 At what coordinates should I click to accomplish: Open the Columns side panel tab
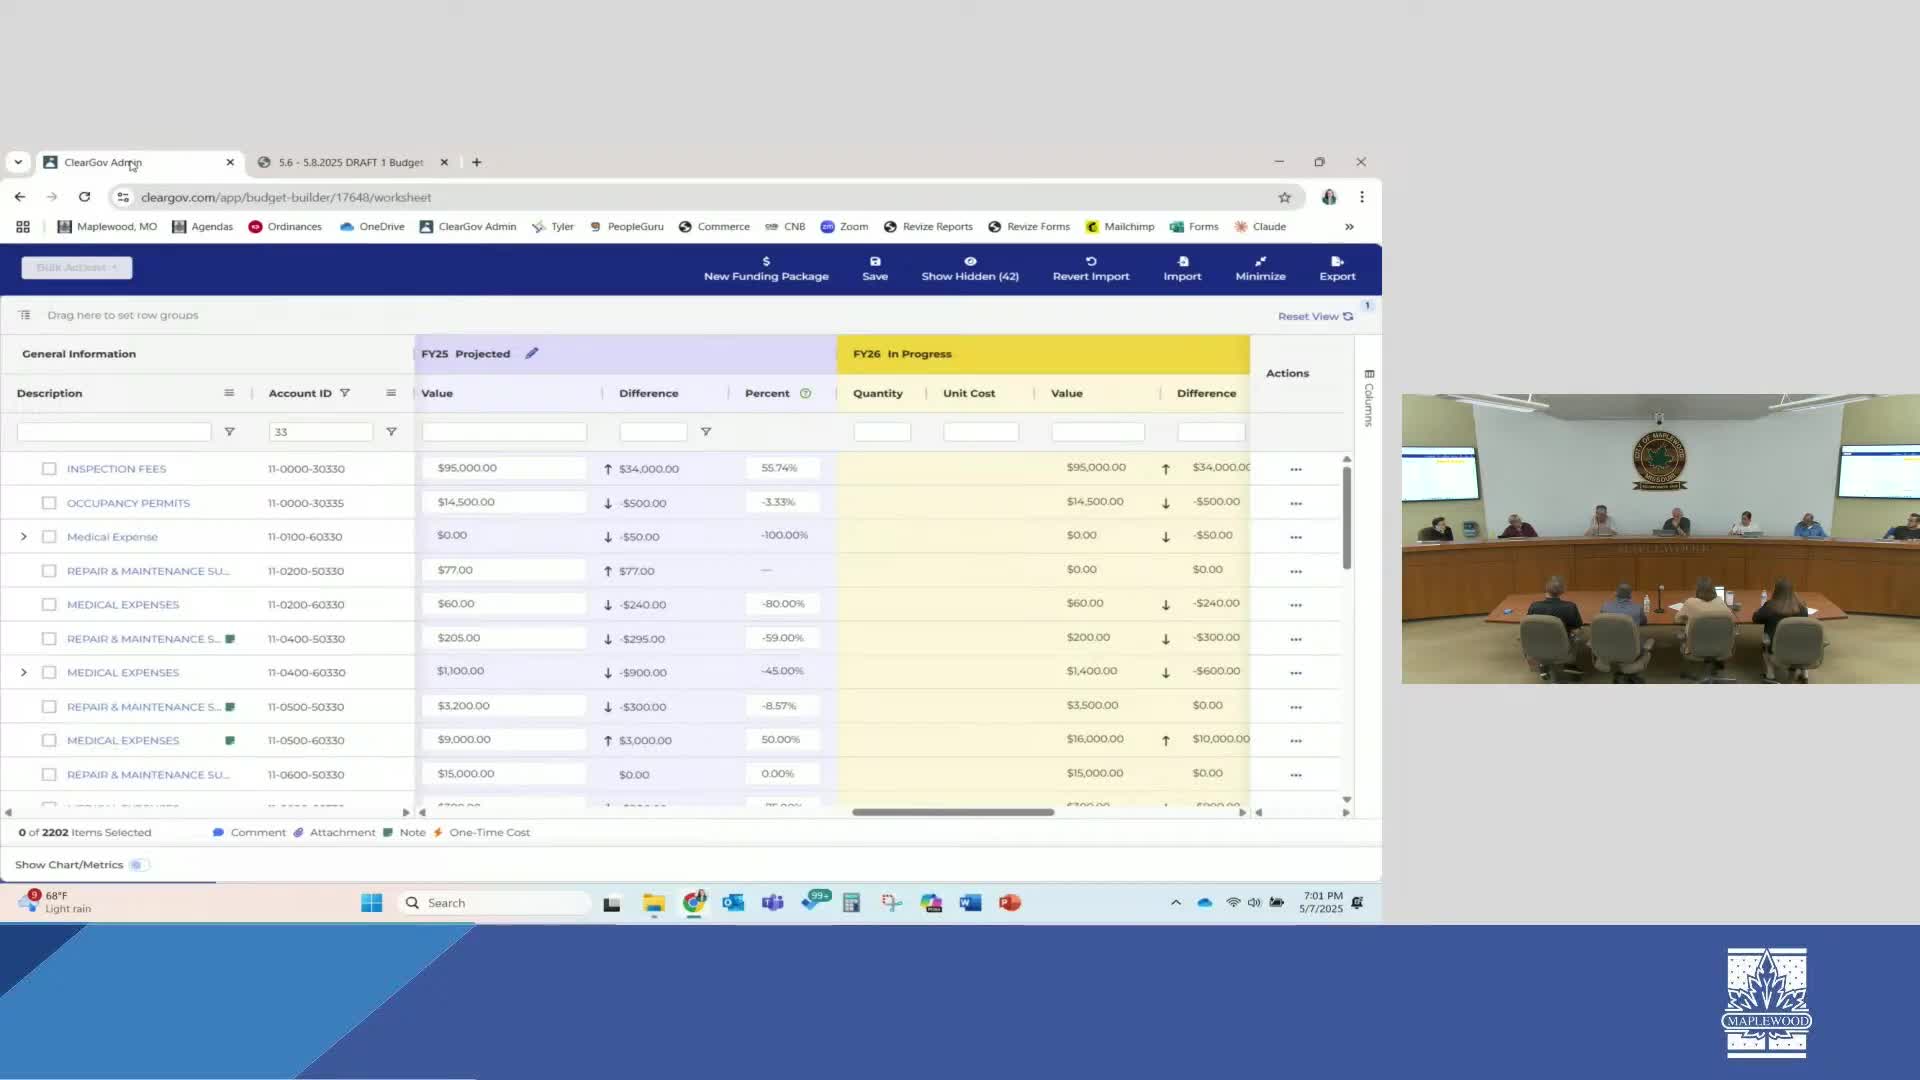(1368, 398)
